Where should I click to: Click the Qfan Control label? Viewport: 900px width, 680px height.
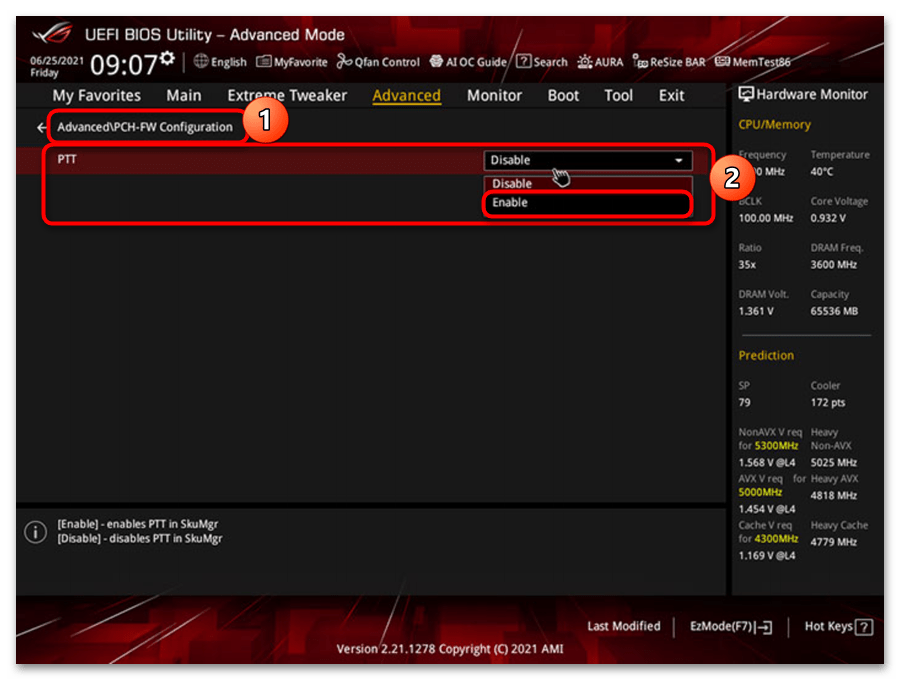pyautogui.click(x=387, y=62)
